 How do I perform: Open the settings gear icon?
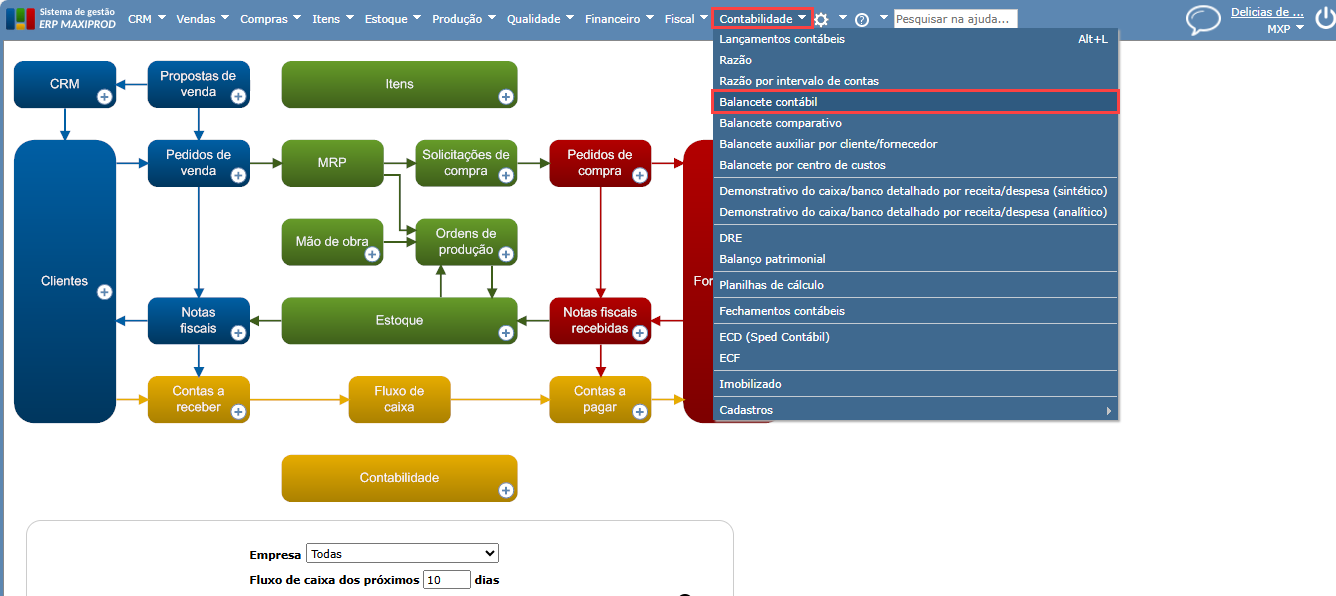(x=821, y=19)
